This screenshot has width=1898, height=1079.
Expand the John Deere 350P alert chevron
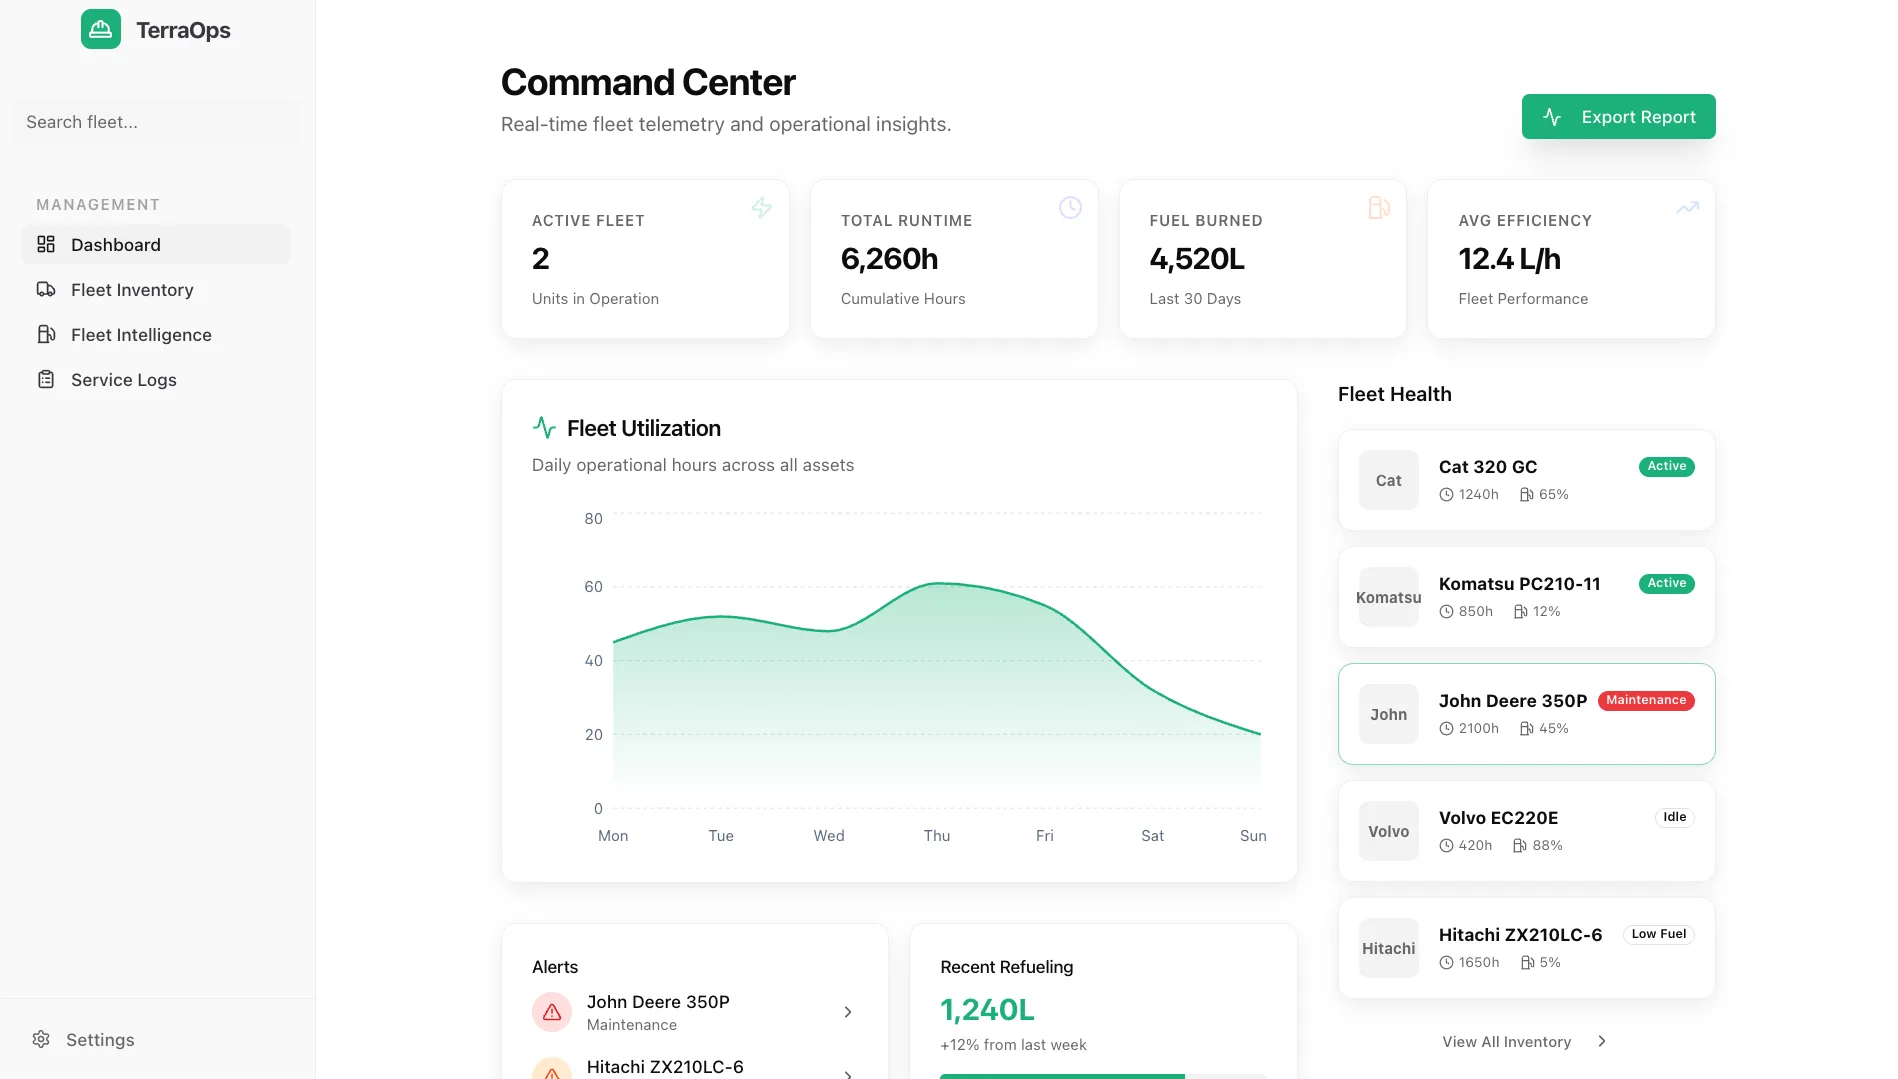[848, 1012]
